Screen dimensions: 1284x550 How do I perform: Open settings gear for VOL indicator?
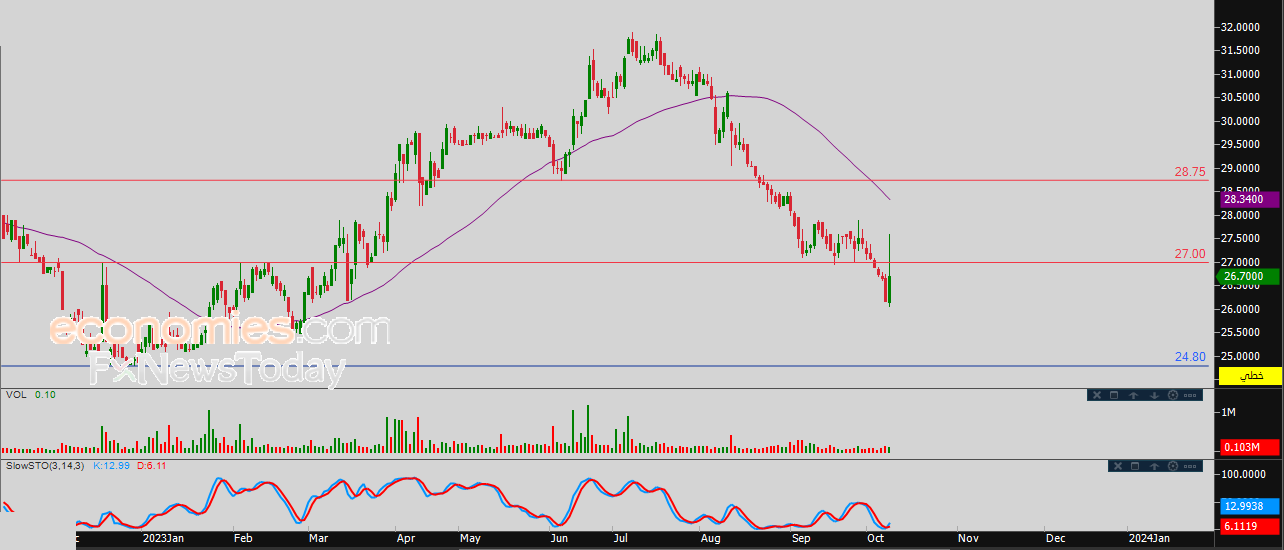point(1173,395)
